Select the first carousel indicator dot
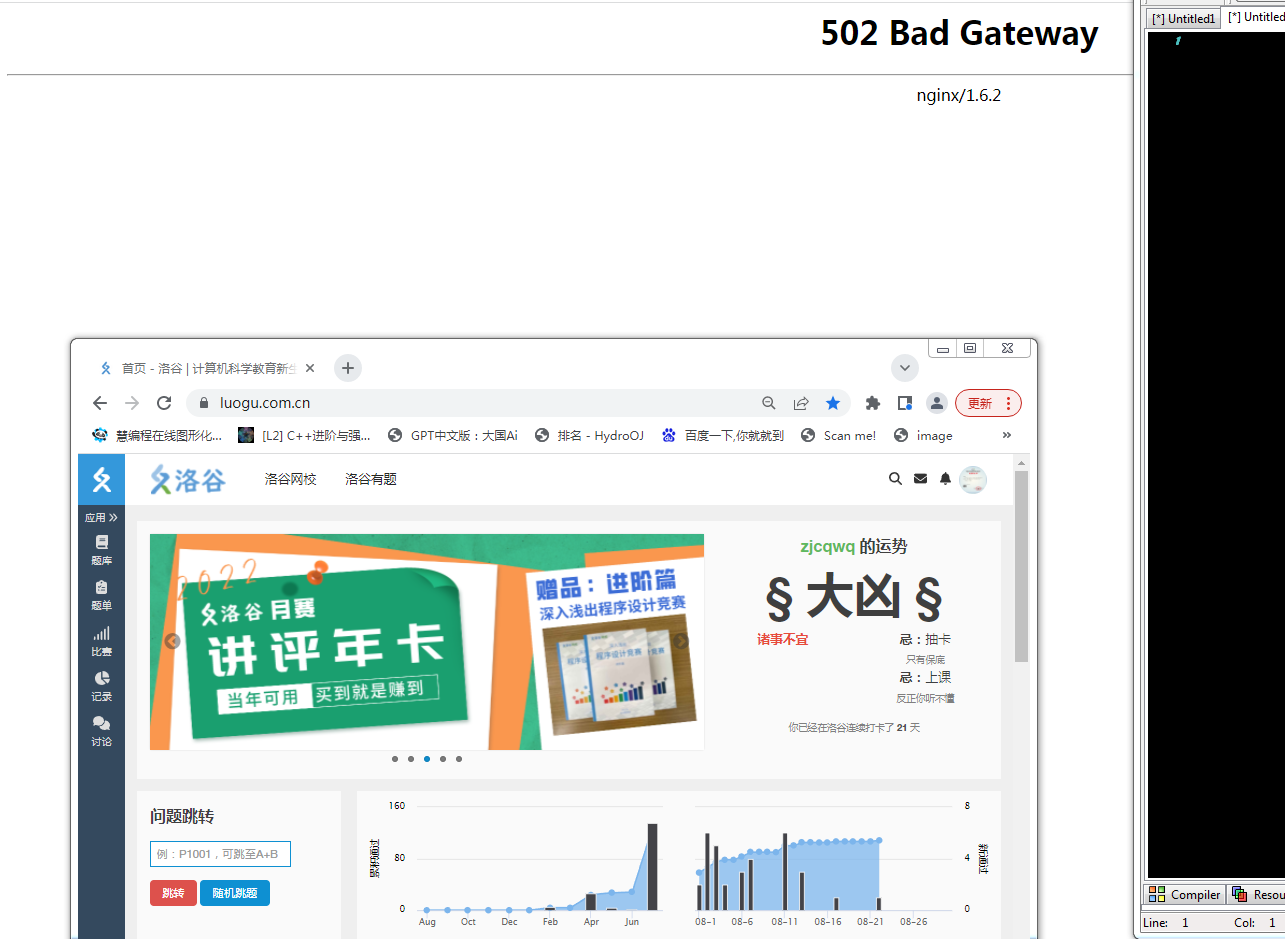 coord(395,759)
